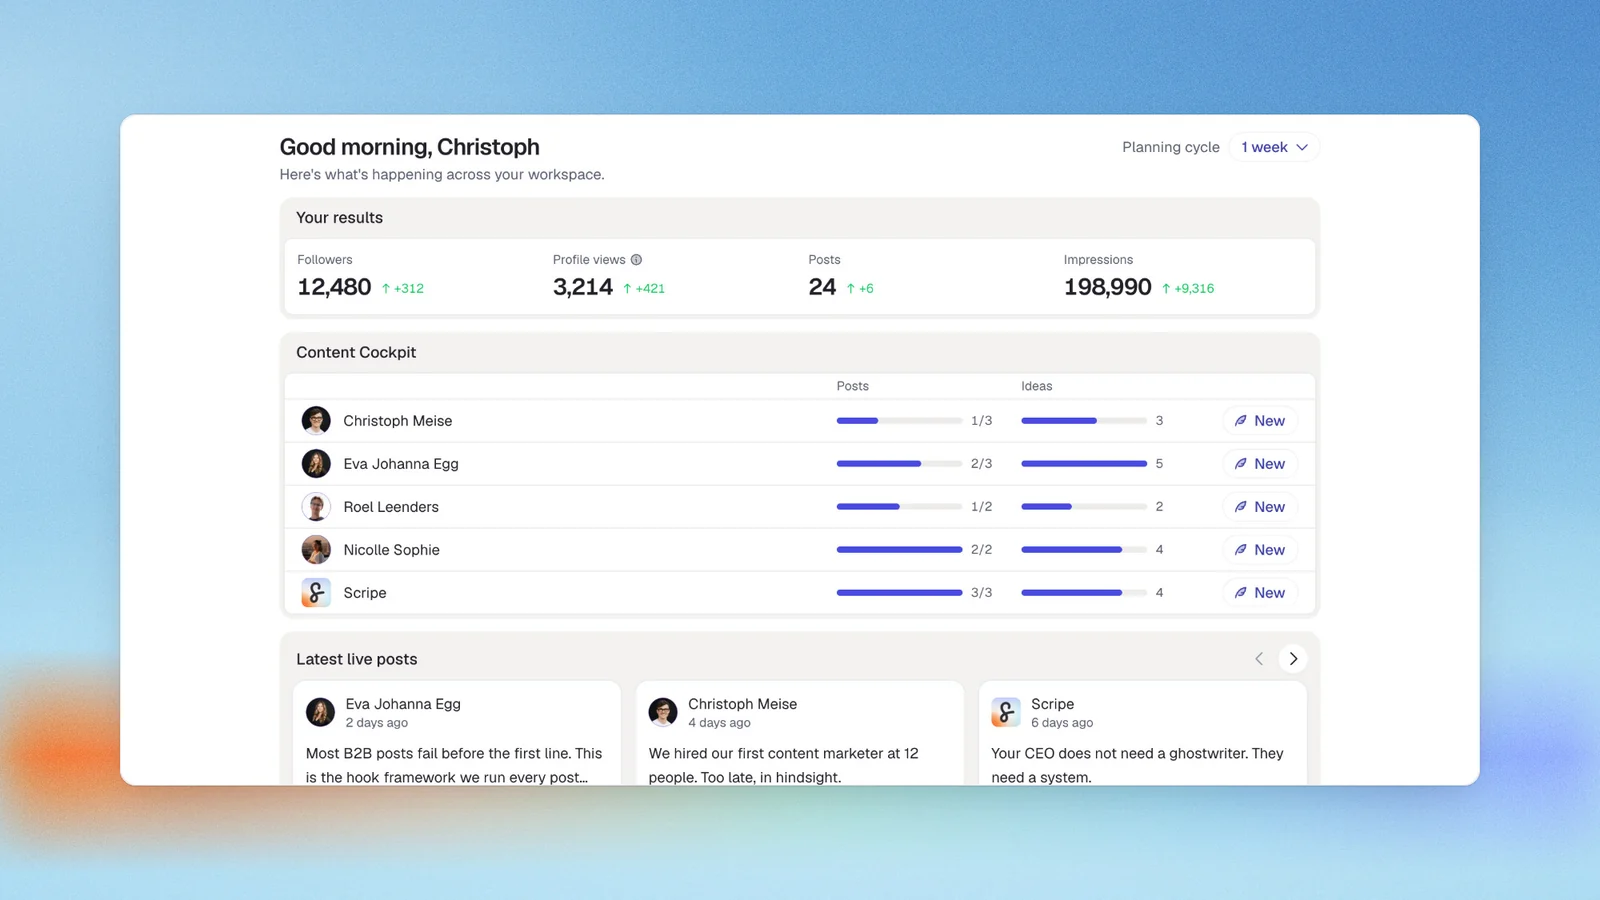Go to previous latest live posts

(x=1259, y=659)
